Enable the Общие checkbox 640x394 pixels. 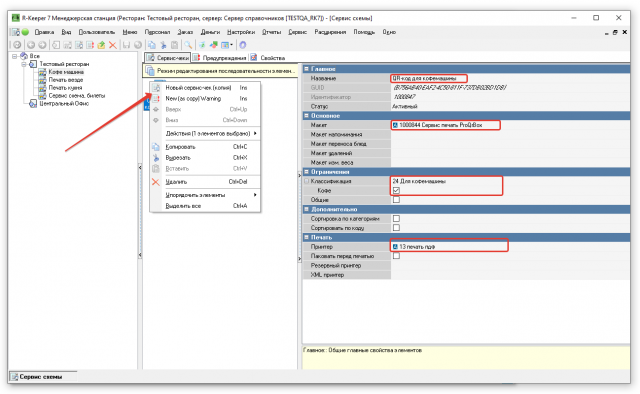396,200
